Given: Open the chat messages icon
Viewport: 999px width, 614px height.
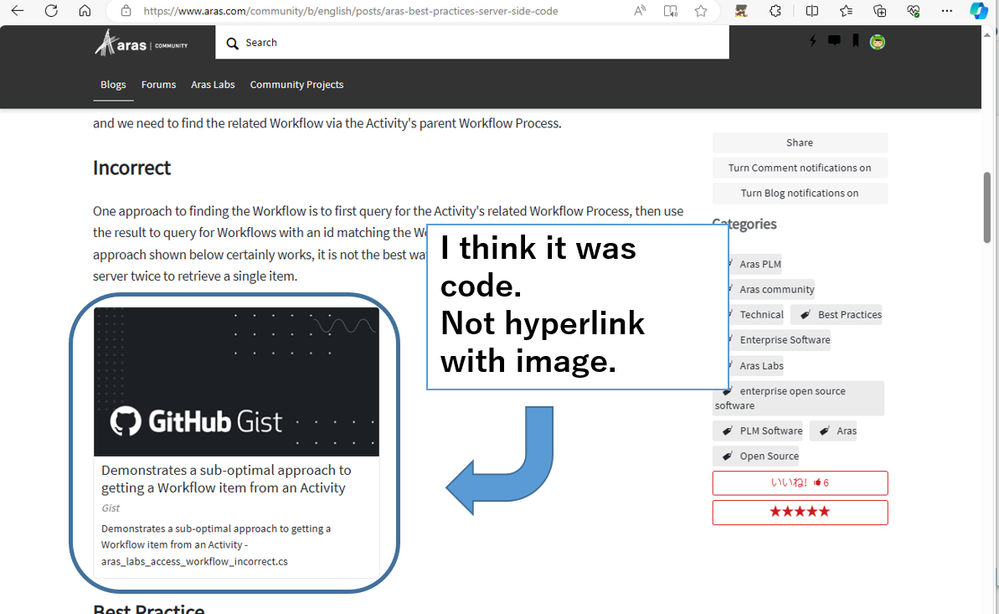Looking at the screenshot, I should click(834, 41).
